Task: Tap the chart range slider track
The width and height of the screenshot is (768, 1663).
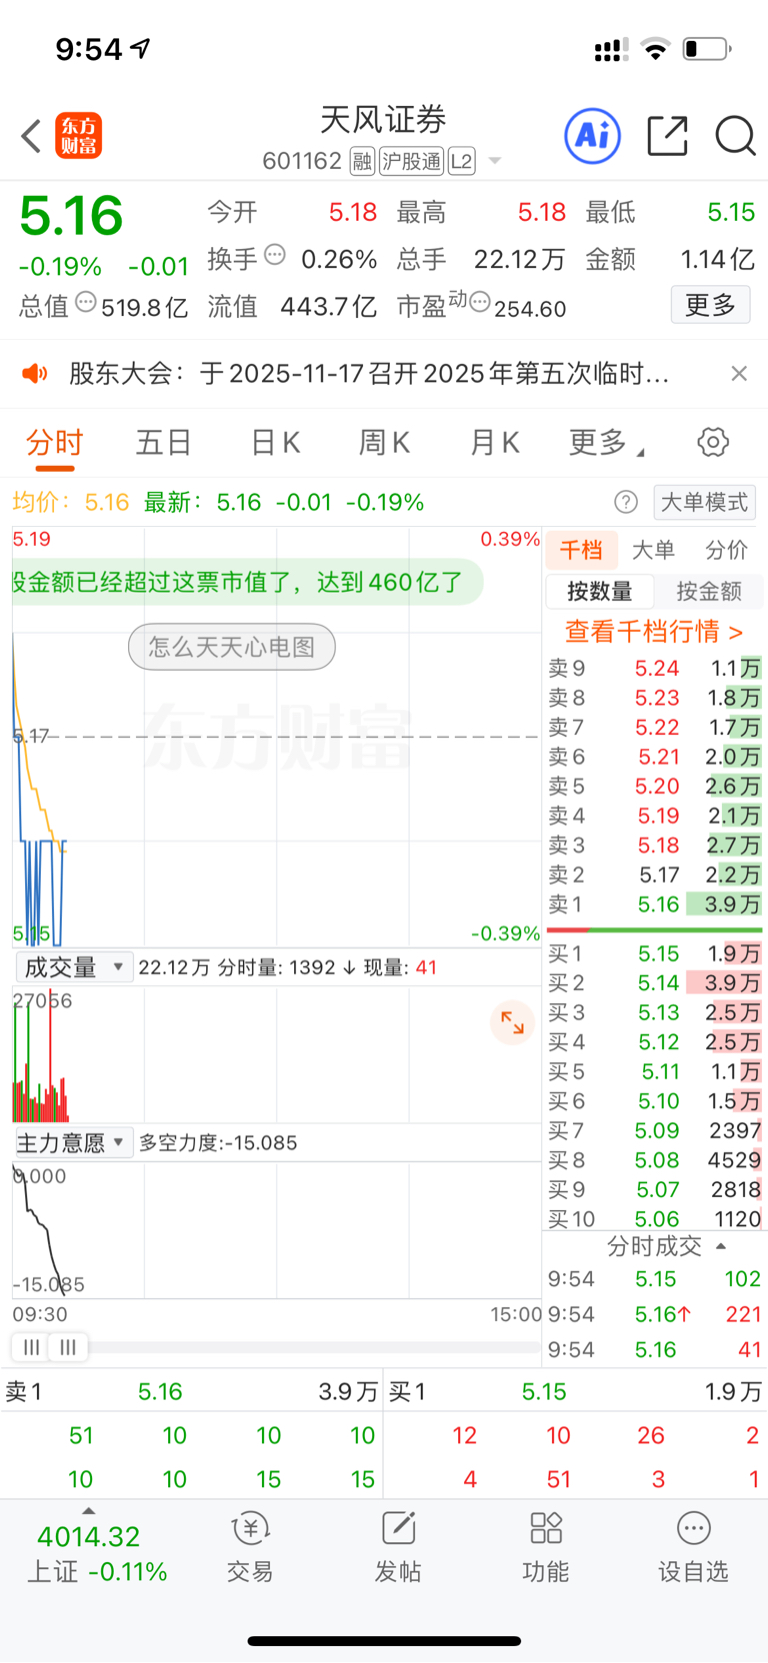Action: pyautogui.click(x=314, y=1347)
